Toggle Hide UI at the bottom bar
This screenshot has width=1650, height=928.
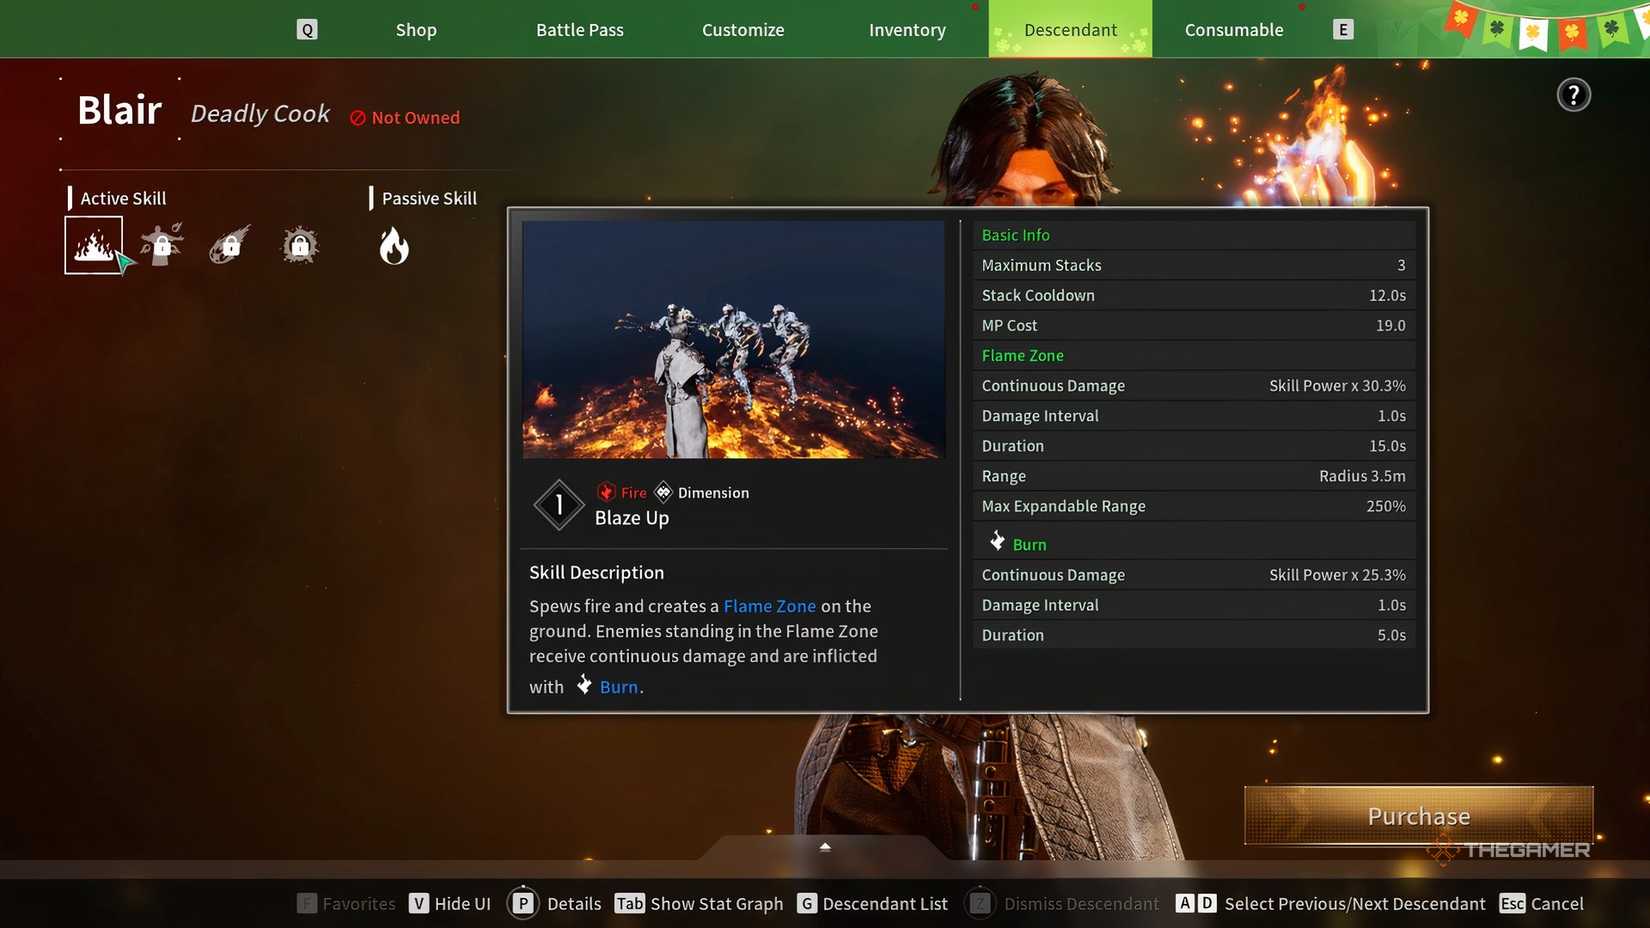click(x=450, y=904)
